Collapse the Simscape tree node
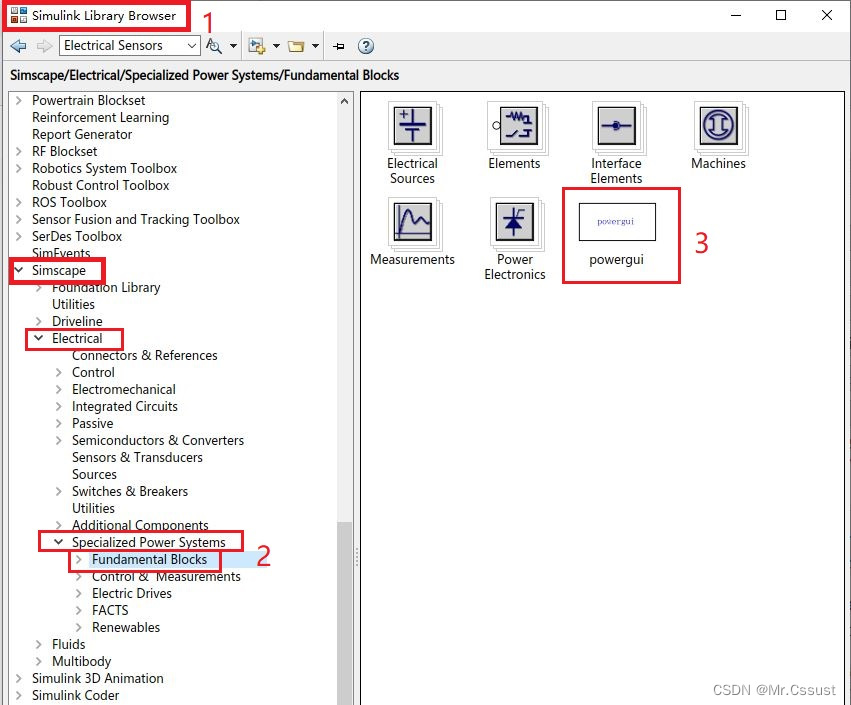Viewport: 851px width, 705px height. point(19,270)
